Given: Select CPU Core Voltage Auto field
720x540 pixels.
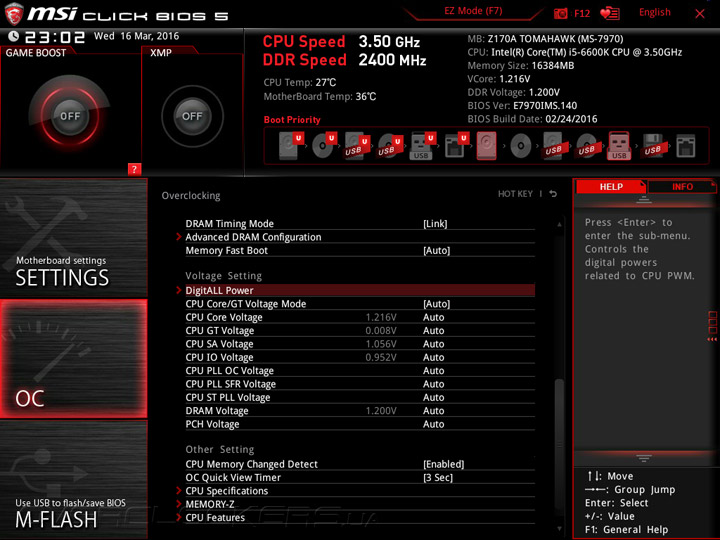Looking at the screenshot, I should [433, 317].
